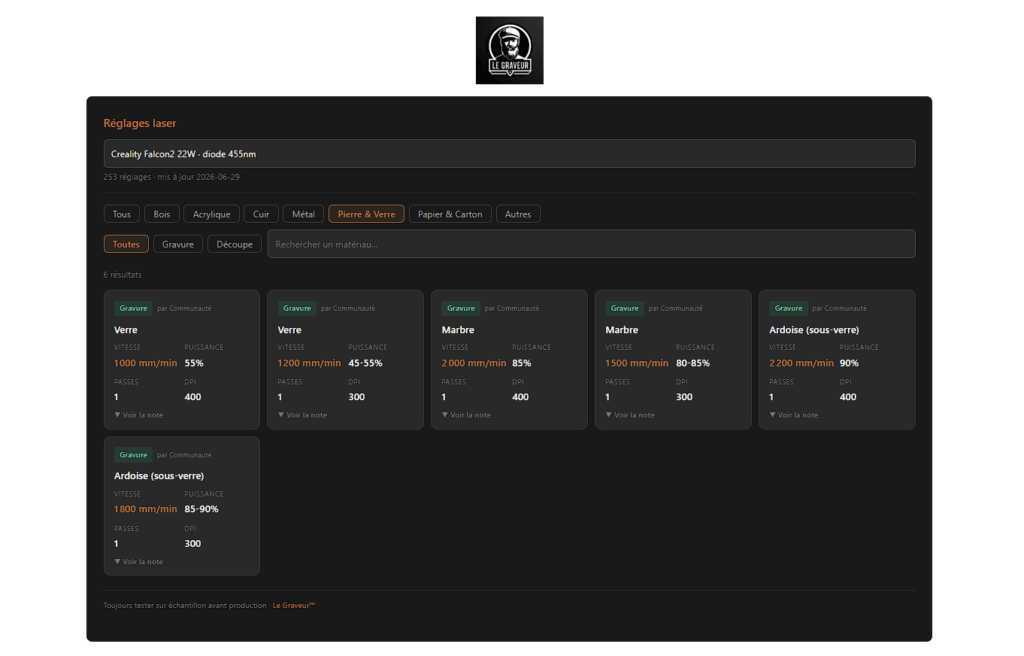Click the 1200 mm/min speed value

pyautogui.click(x=309, y=363)
